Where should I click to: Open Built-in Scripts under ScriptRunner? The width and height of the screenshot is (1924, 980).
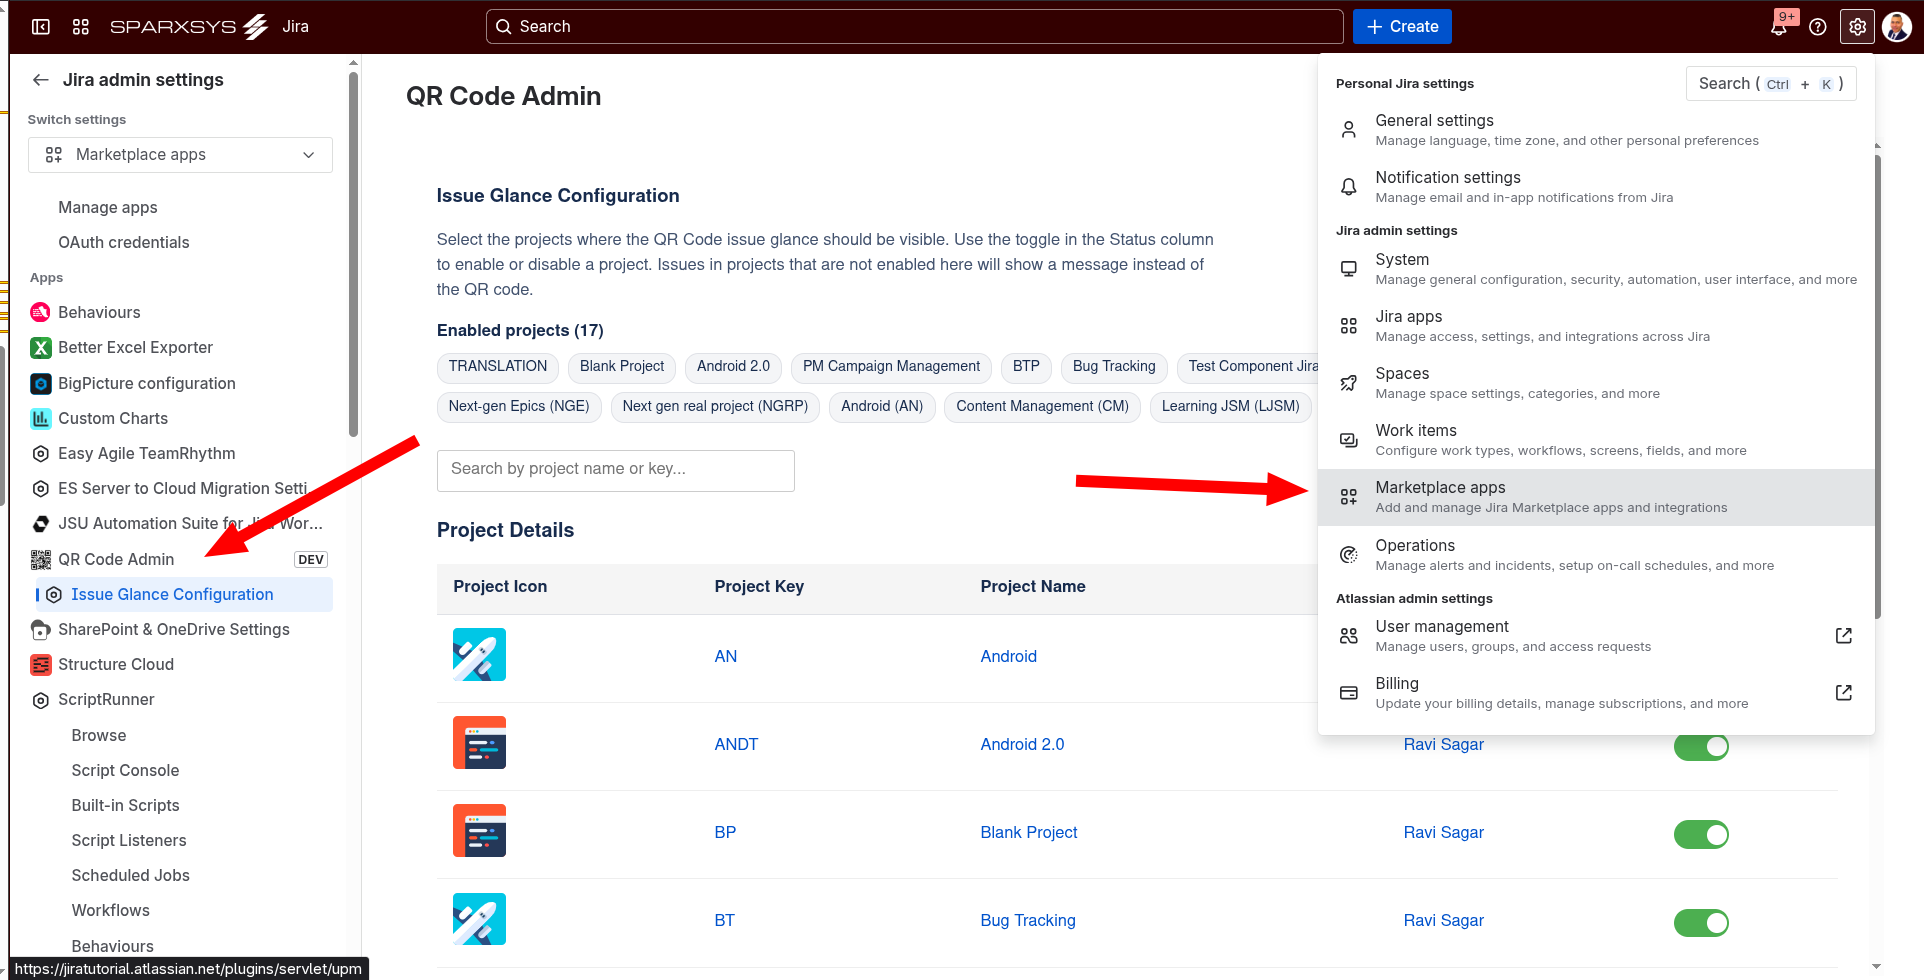[x=125, y=805]
